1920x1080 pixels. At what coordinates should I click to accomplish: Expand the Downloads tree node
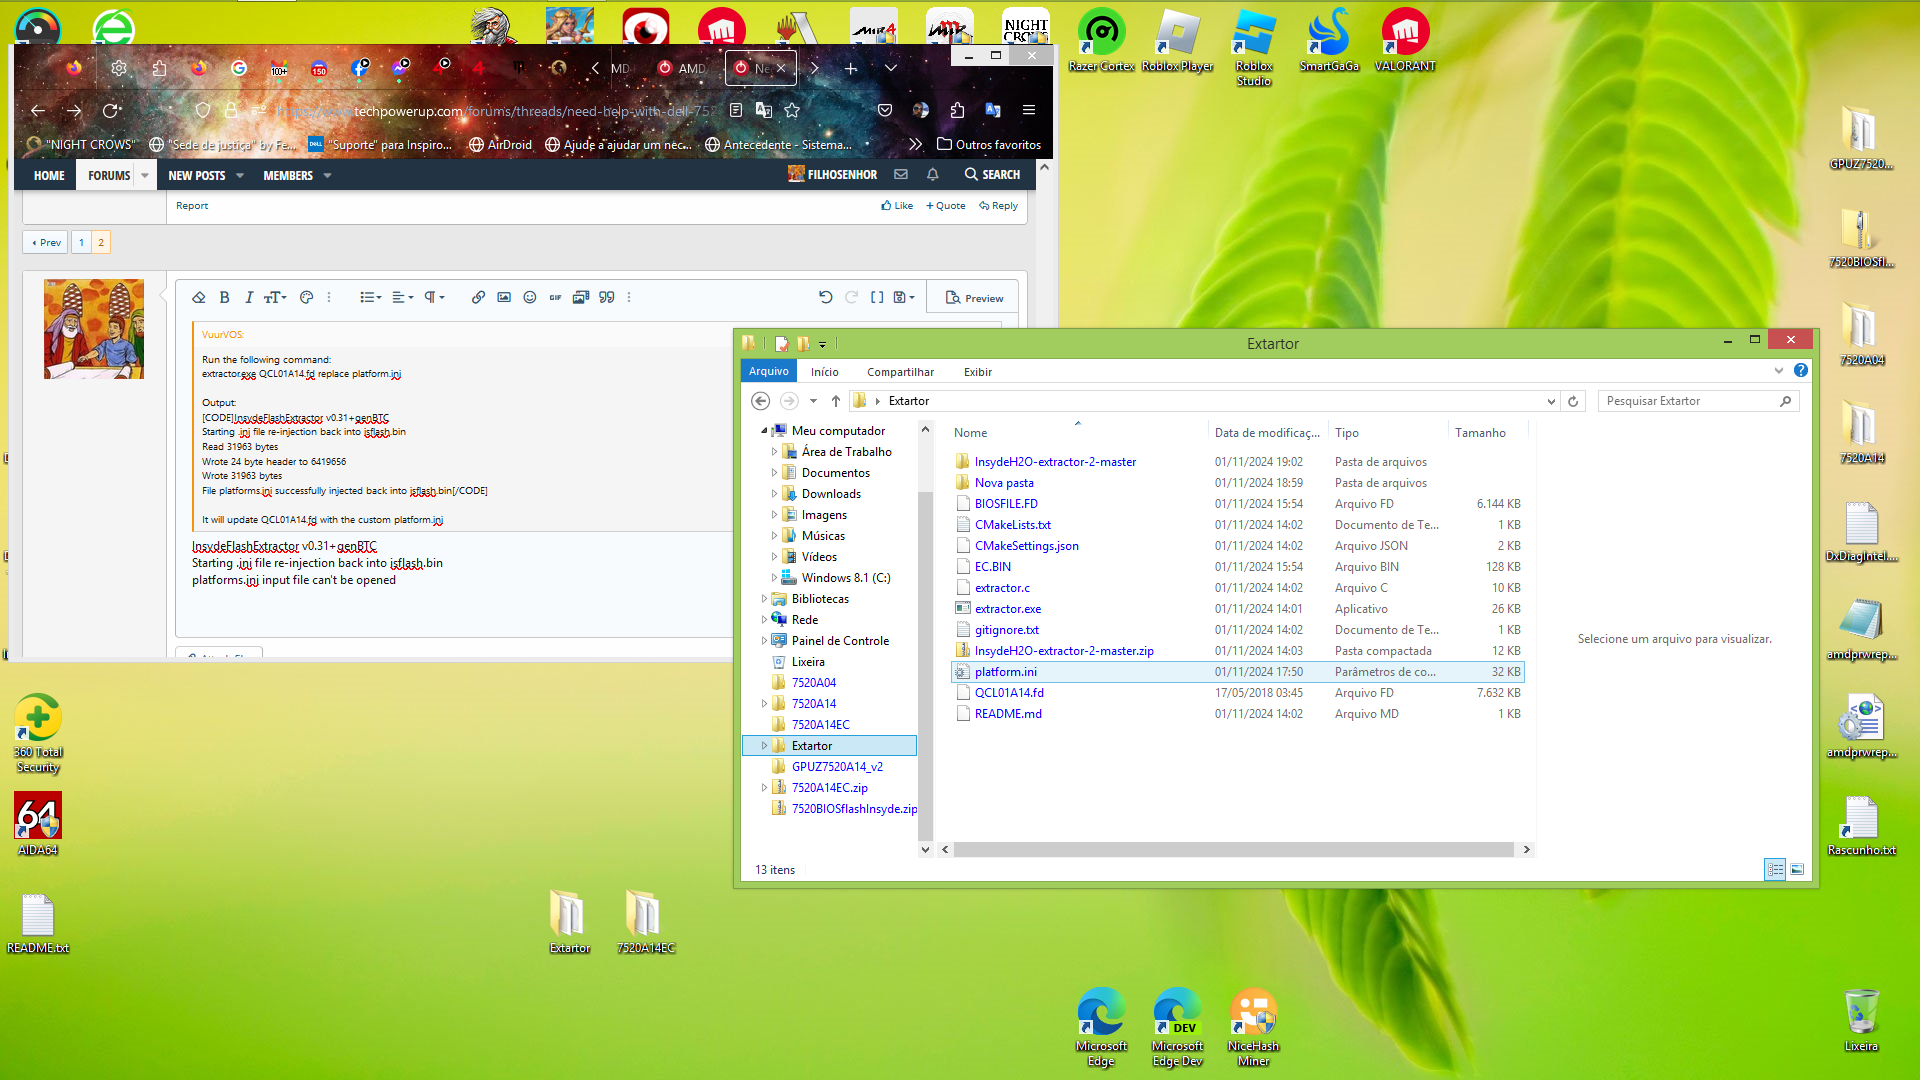coord(774,494)
